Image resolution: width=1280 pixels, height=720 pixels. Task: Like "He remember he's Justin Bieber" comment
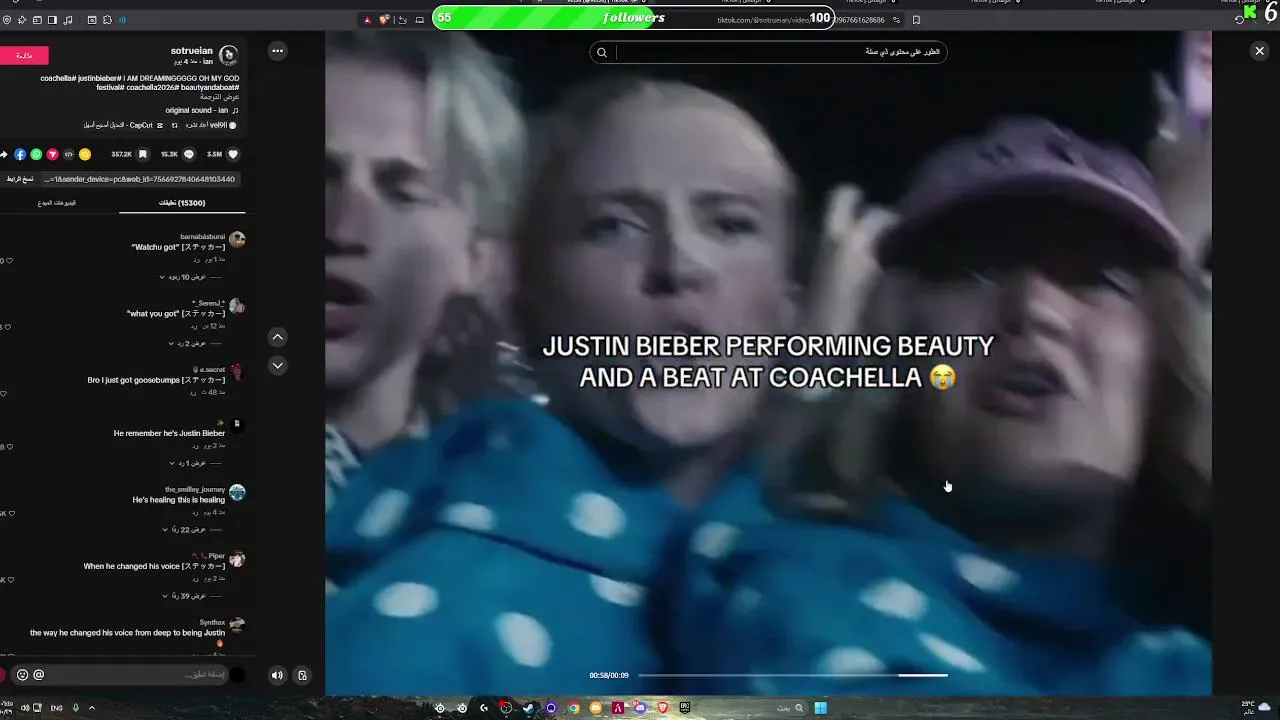9,446
